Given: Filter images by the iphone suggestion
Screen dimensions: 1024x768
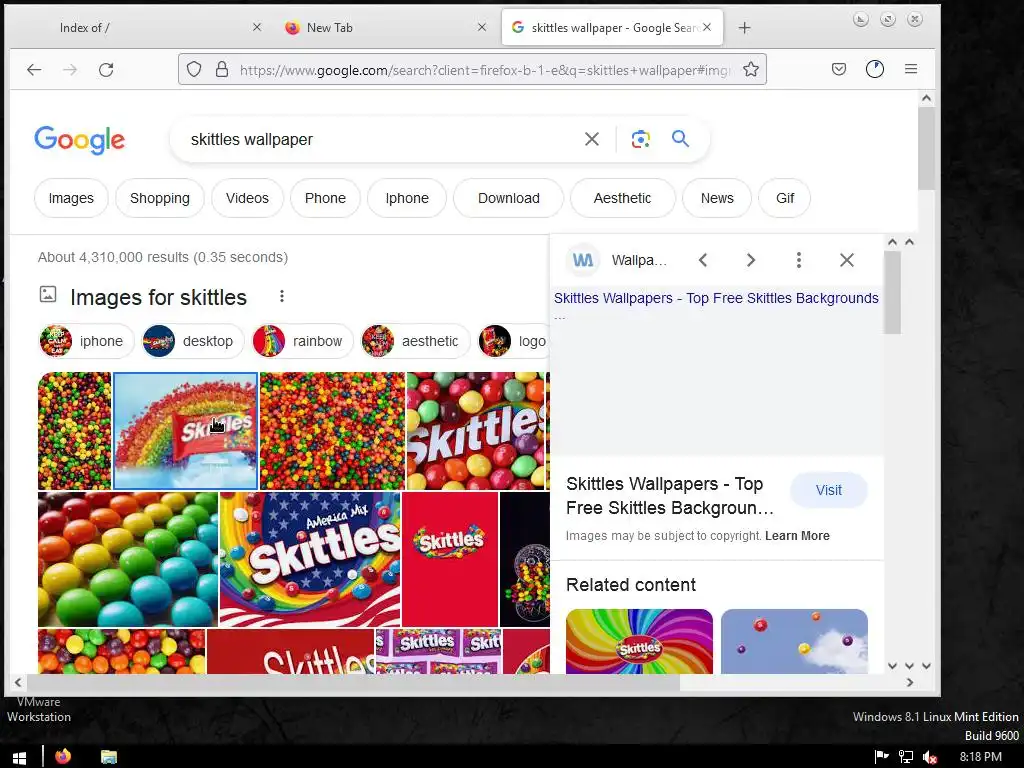Looking at the screenshot, I should (86, 341).
